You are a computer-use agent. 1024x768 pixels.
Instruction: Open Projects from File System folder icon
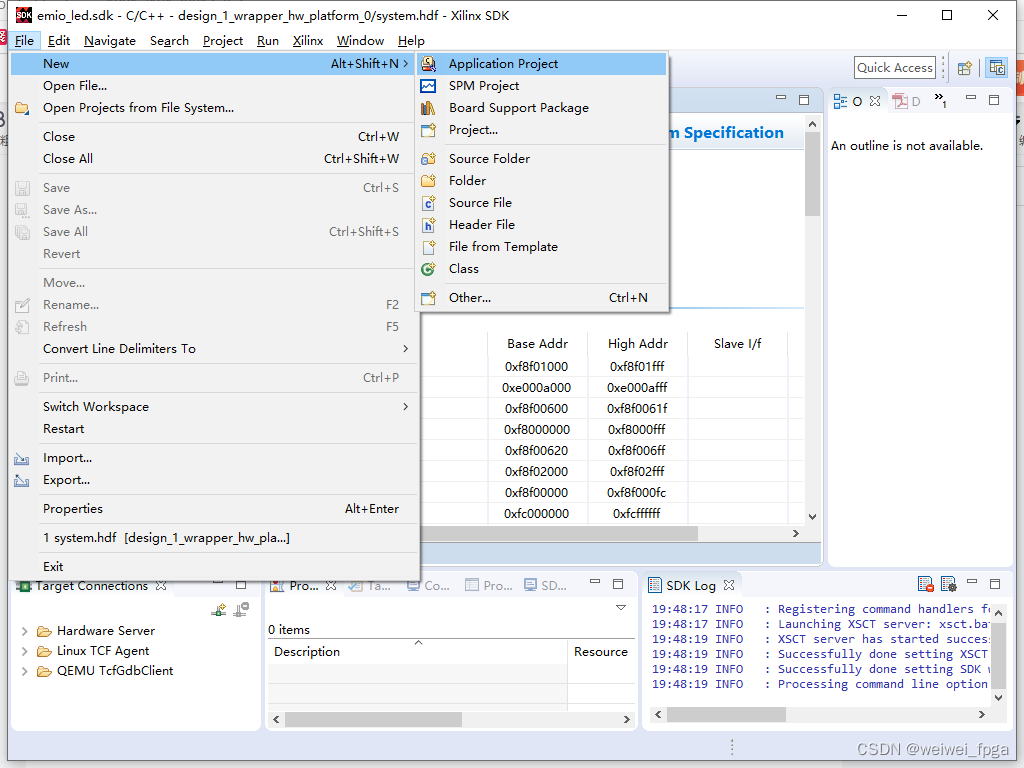22,108
